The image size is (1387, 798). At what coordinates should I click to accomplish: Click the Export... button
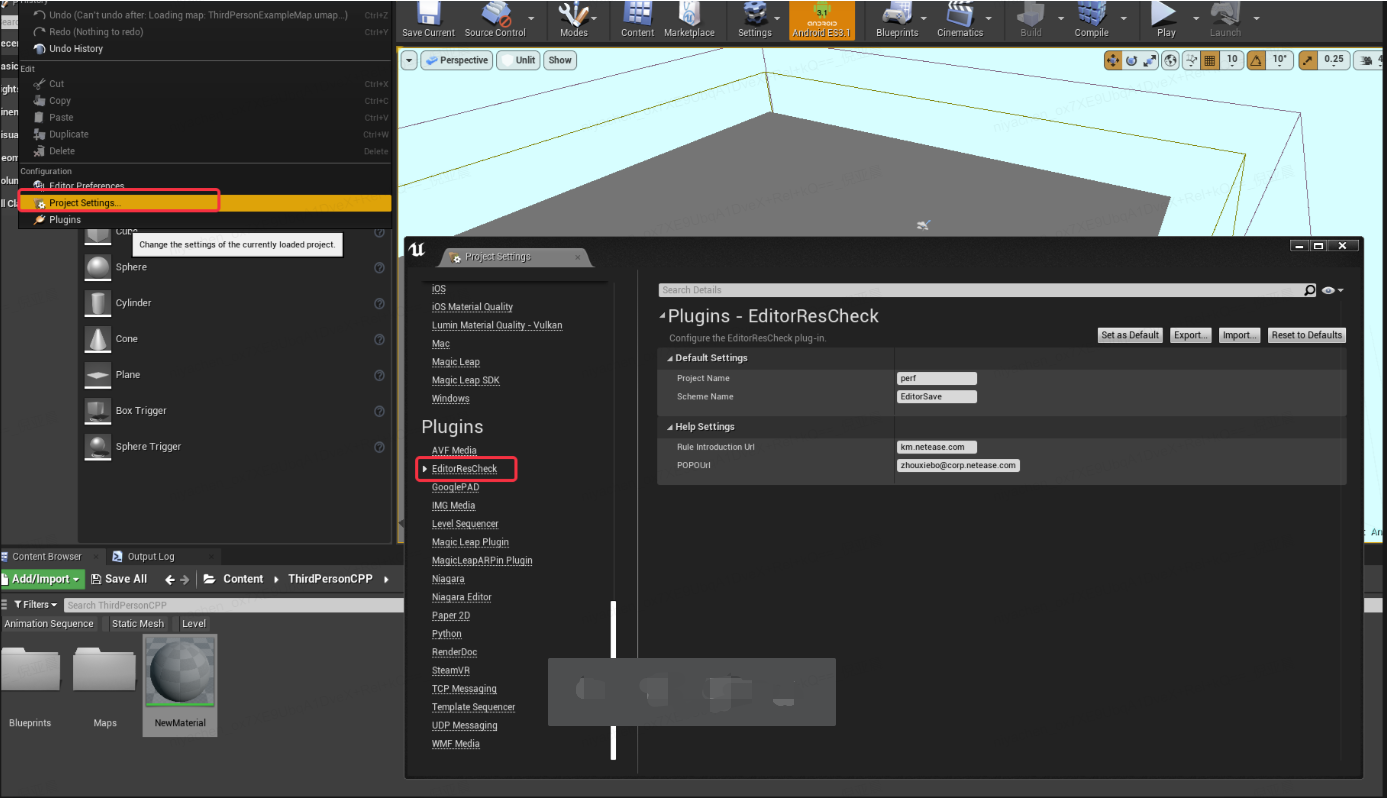[x=1190, y=335]
